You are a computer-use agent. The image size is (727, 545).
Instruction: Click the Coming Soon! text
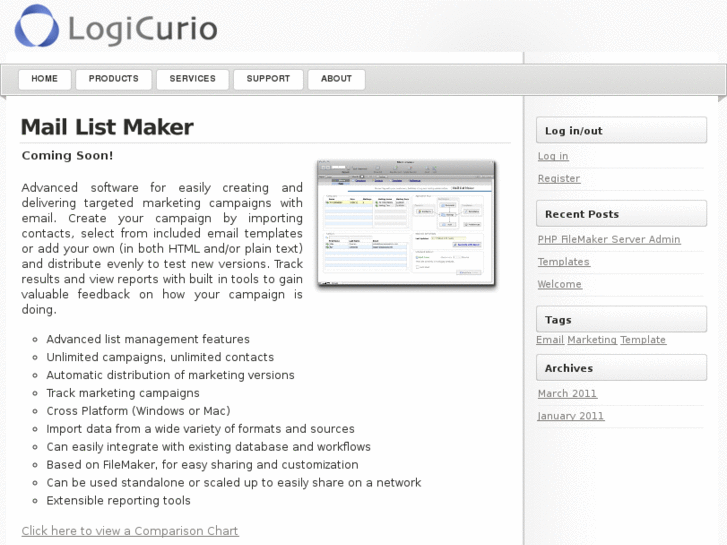[x=67, y=155]
